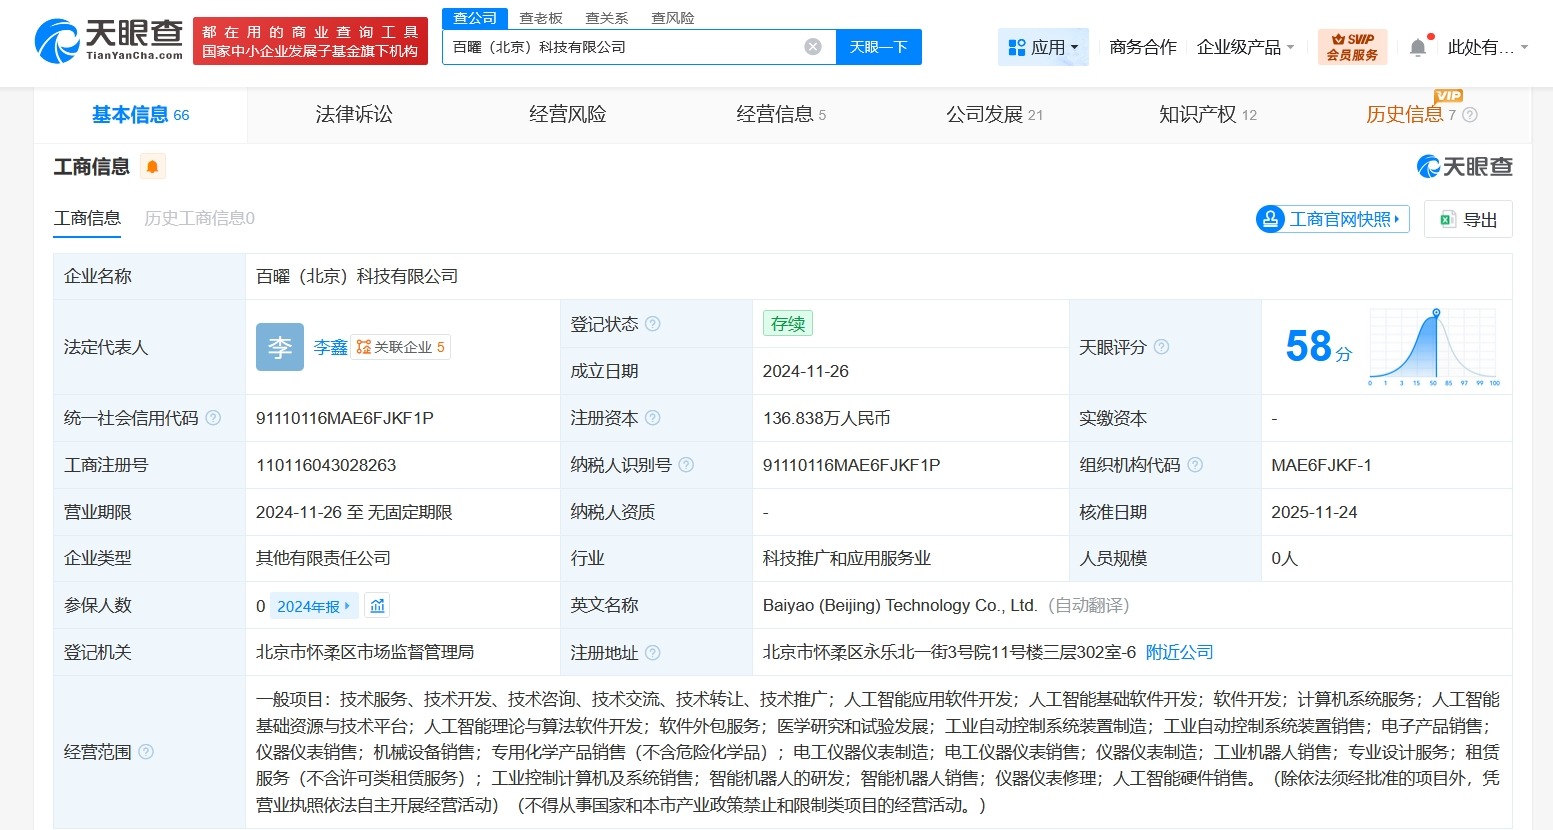Click the help icon beside 注册资本
This screenshot has height=830, width=1553.
coord(653,417)
